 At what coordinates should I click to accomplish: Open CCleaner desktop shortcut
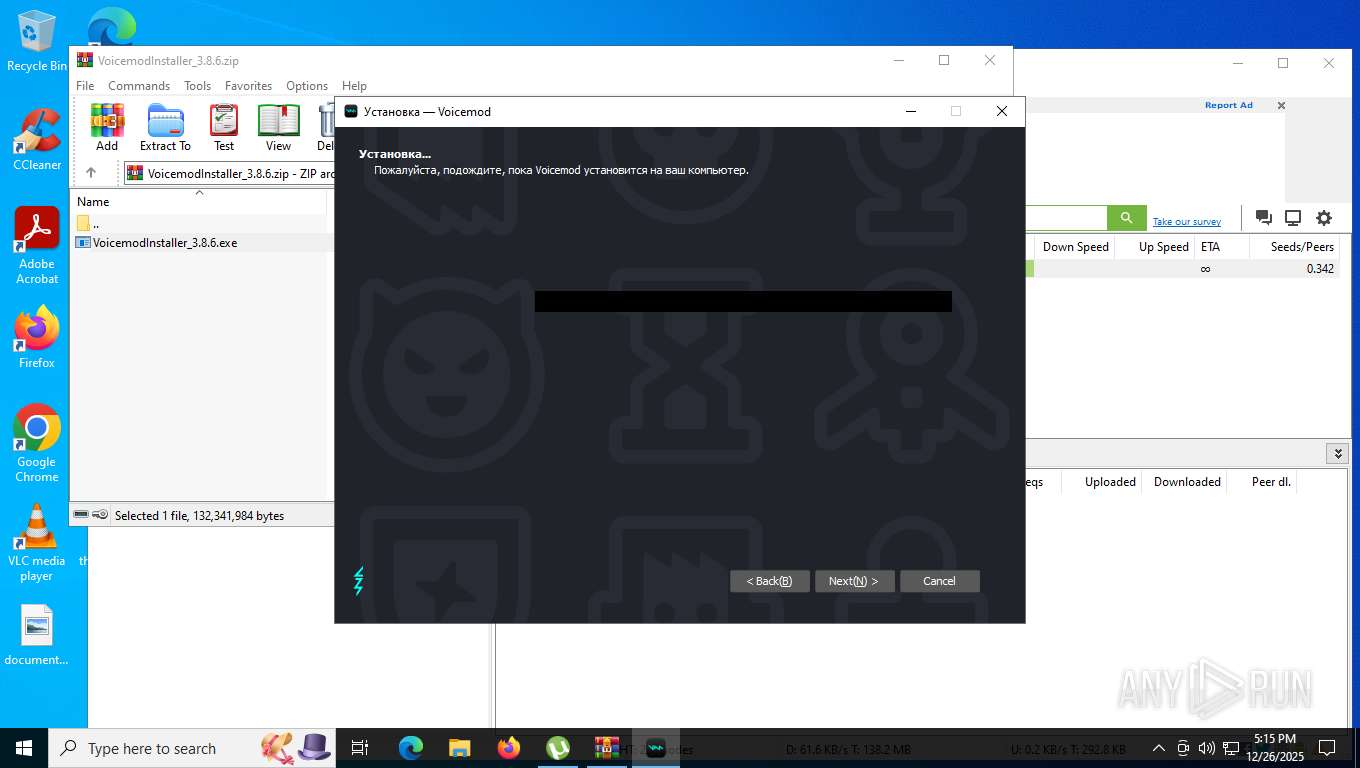coord(37,139)
